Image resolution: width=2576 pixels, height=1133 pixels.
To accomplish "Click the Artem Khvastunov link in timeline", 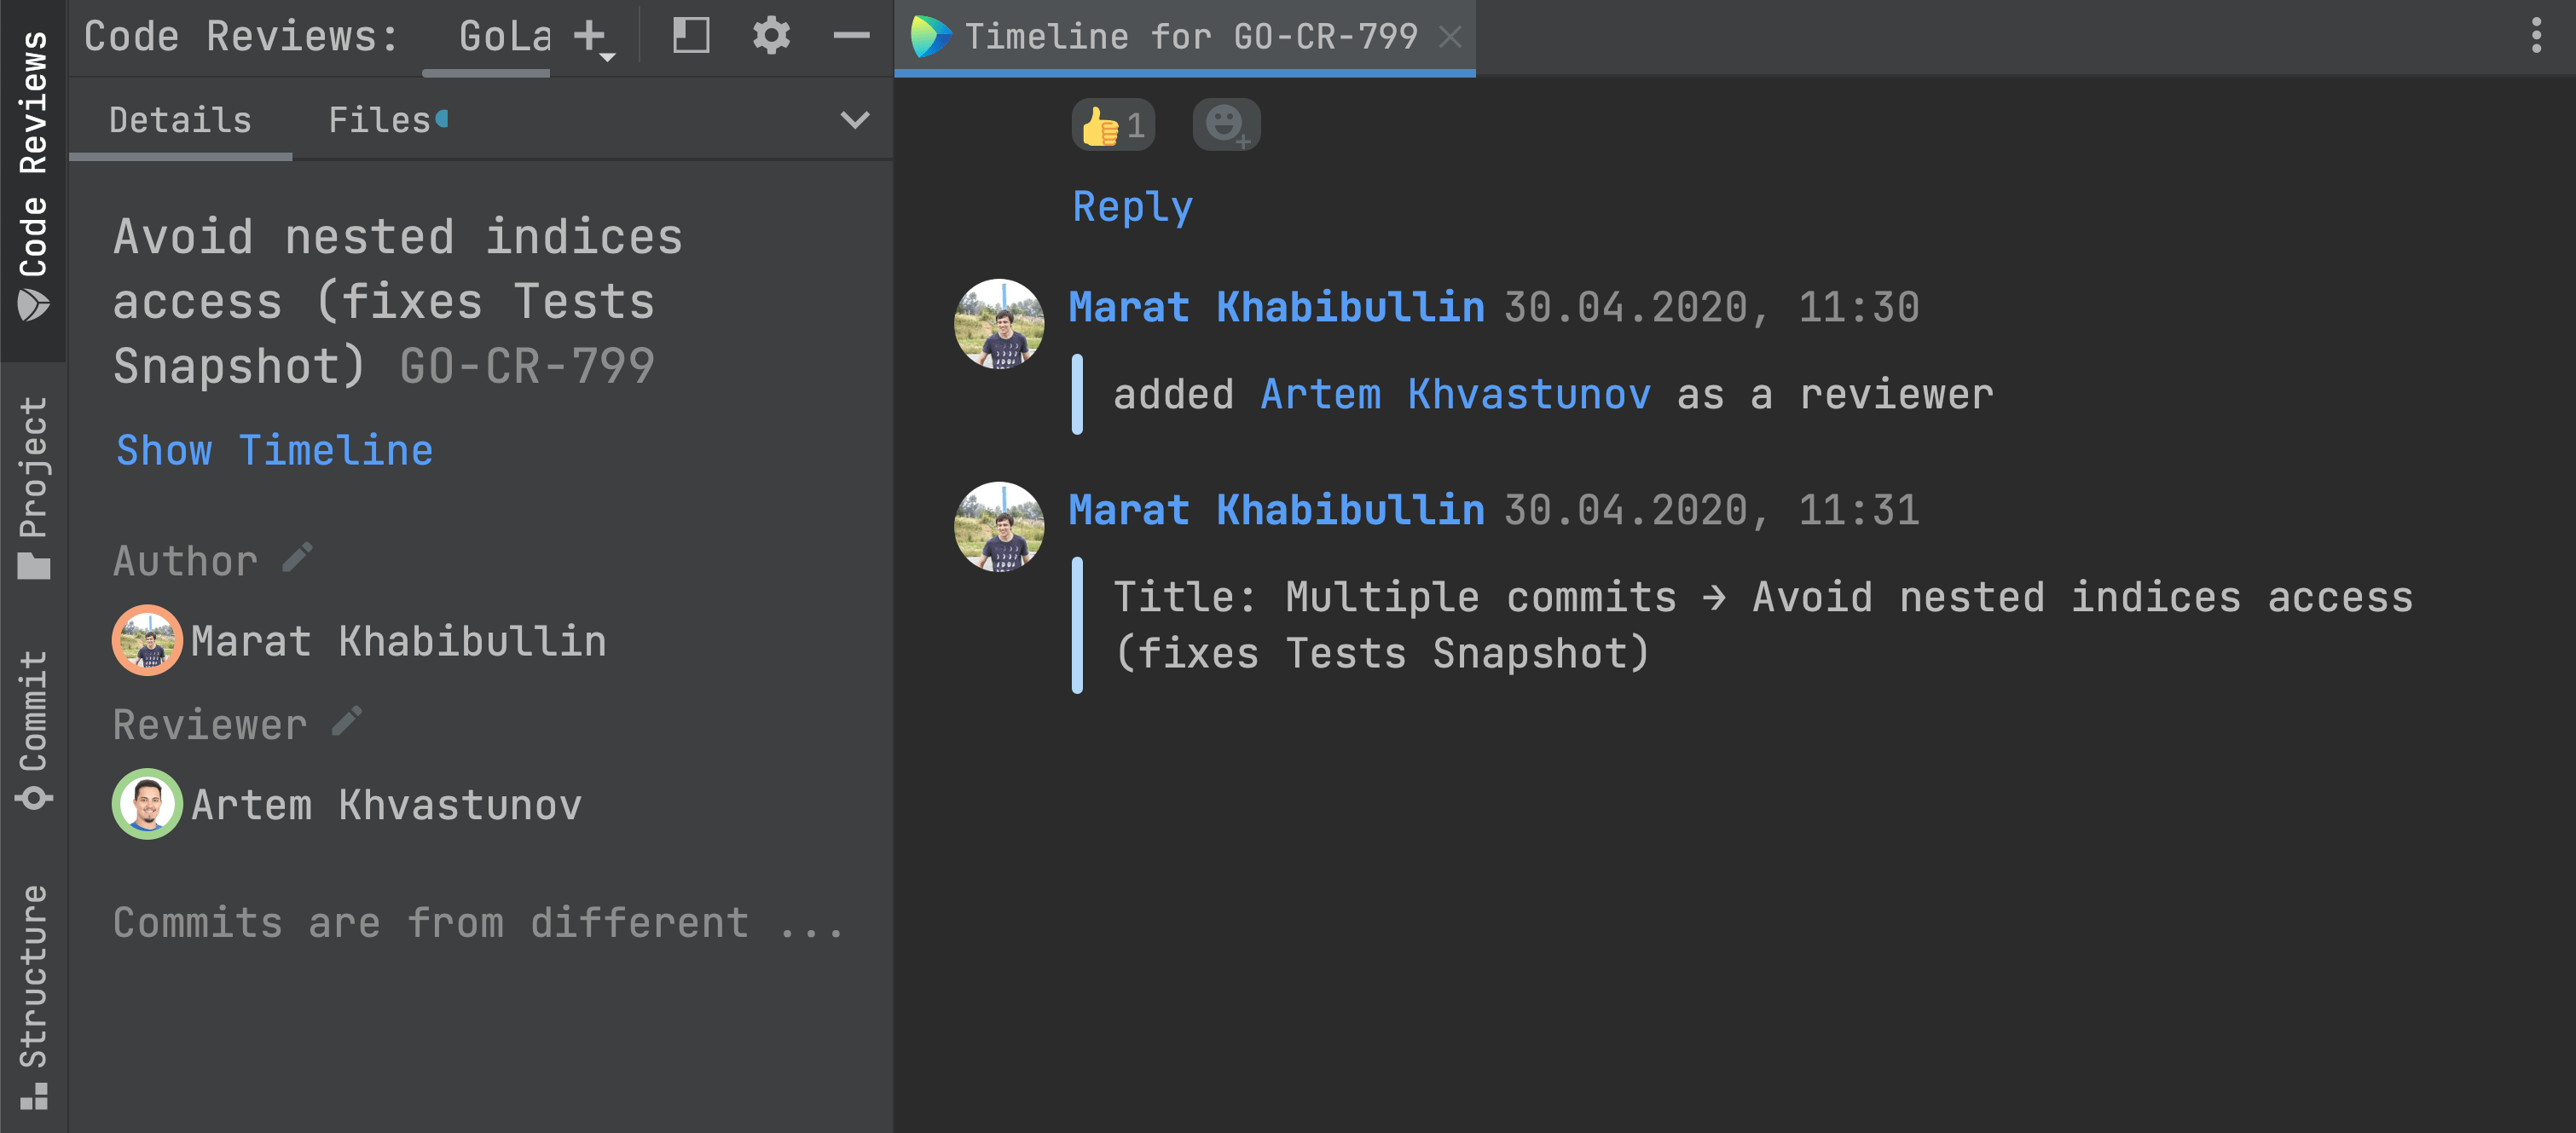I will tap(1455, 395).
